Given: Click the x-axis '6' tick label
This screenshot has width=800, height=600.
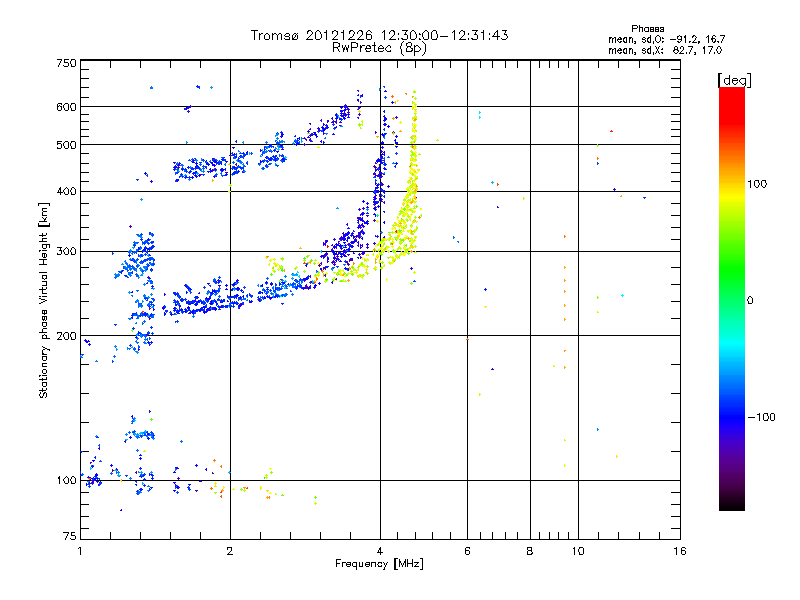Looking at the screenshot, I should (467, 551).
